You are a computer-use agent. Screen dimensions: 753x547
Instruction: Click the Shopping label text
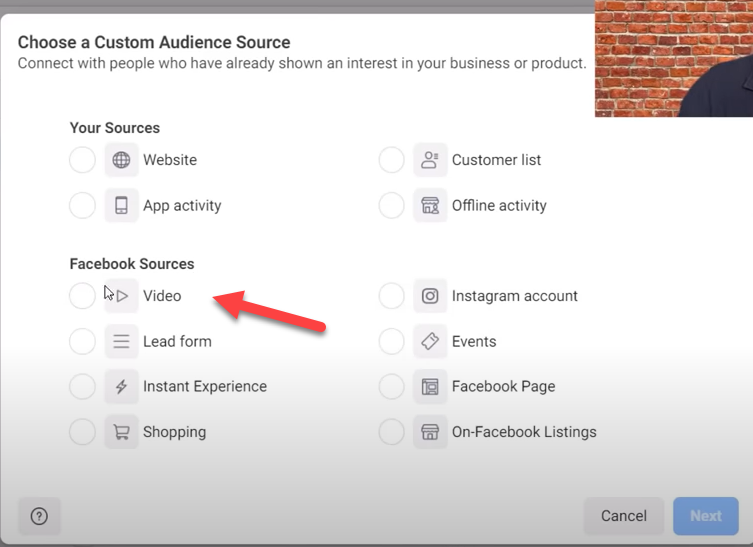174,432
